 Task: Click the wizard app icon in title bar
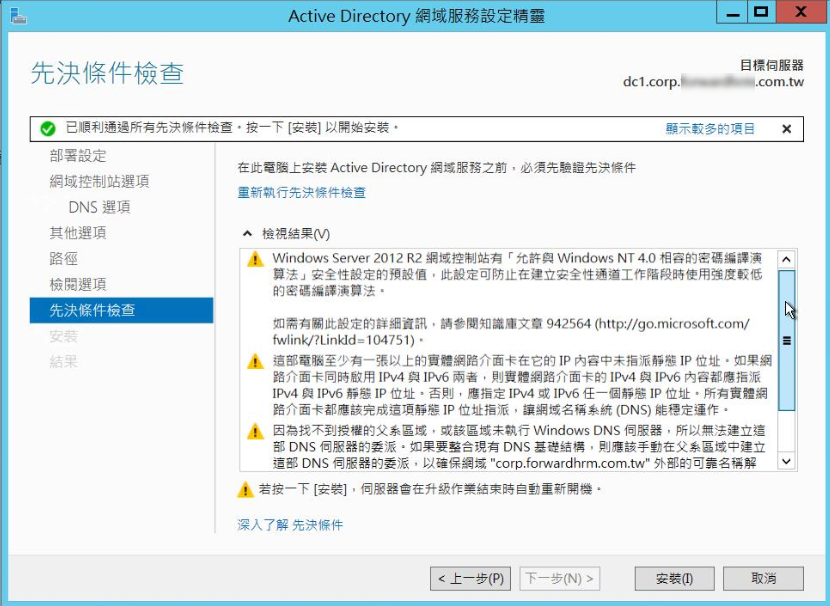[x=17, y=16]
